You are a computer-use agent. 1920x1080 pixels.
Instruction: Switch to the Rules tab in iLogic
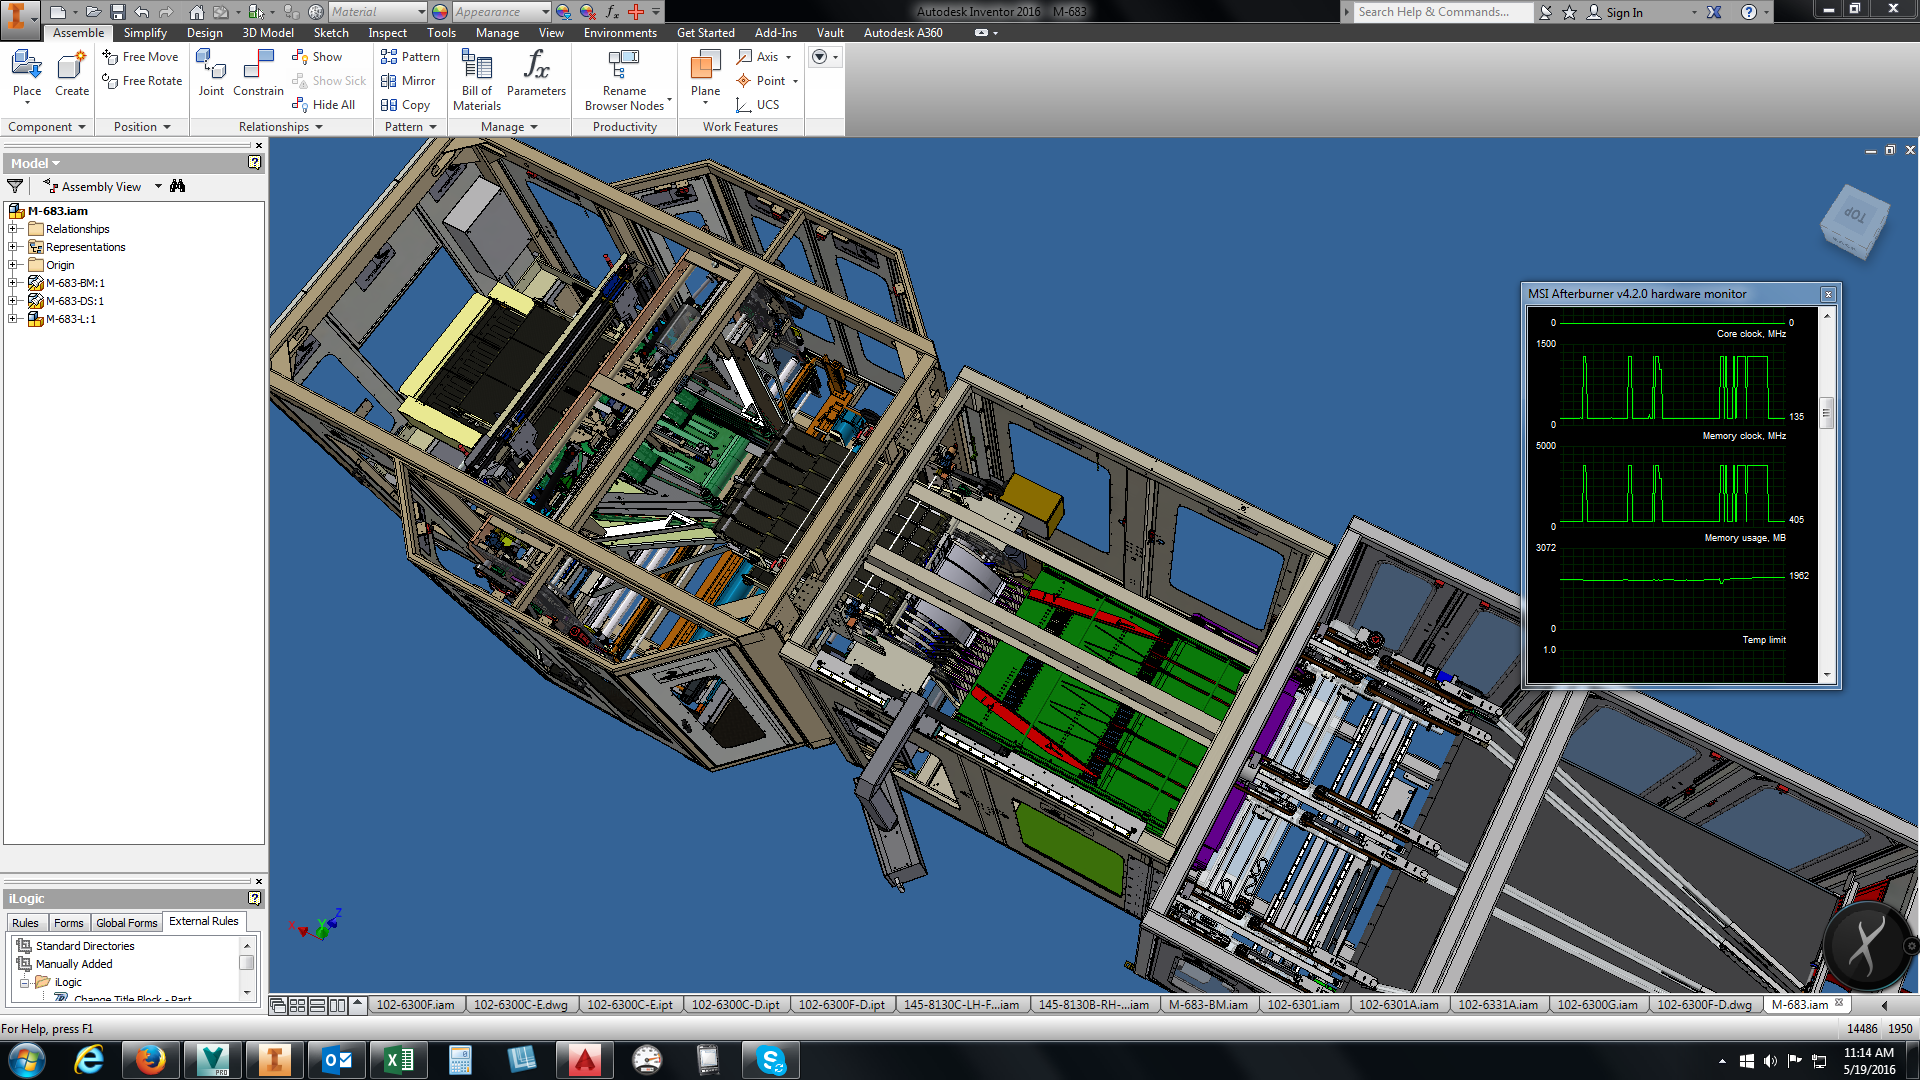click(x=25, y=922)
